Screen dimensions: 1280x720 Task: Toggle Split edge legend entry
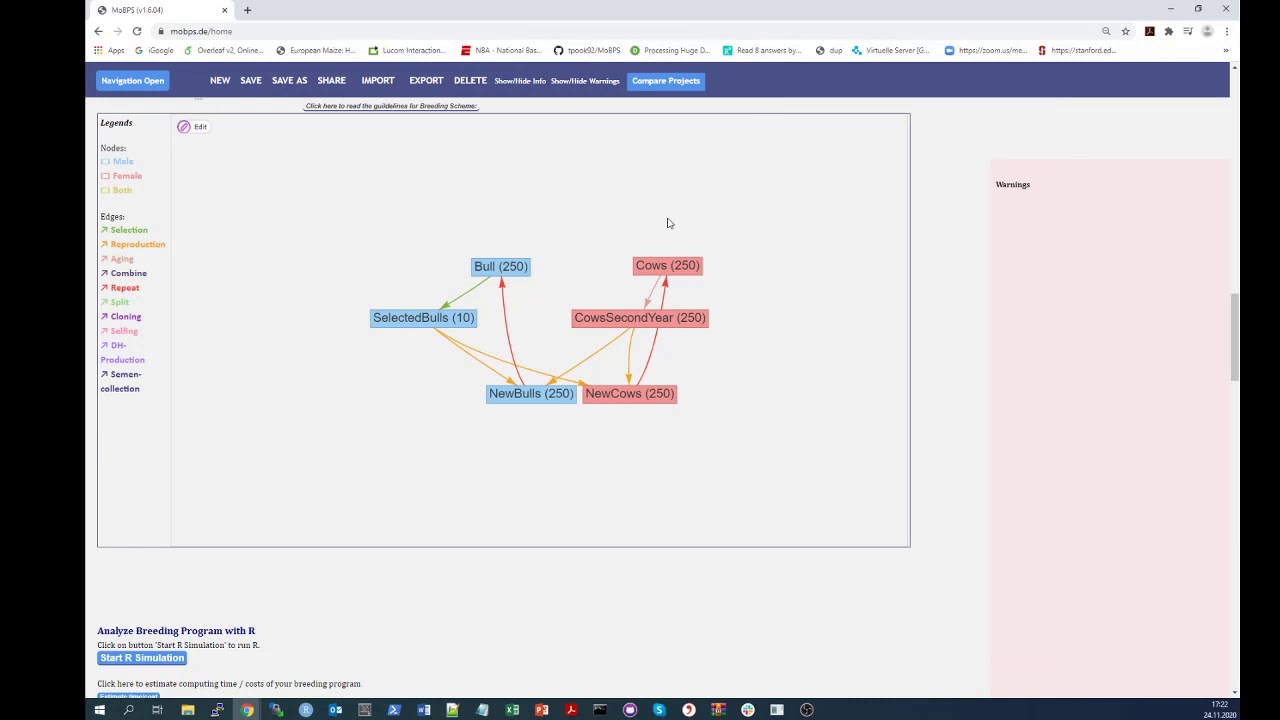(x=115, y=302)
